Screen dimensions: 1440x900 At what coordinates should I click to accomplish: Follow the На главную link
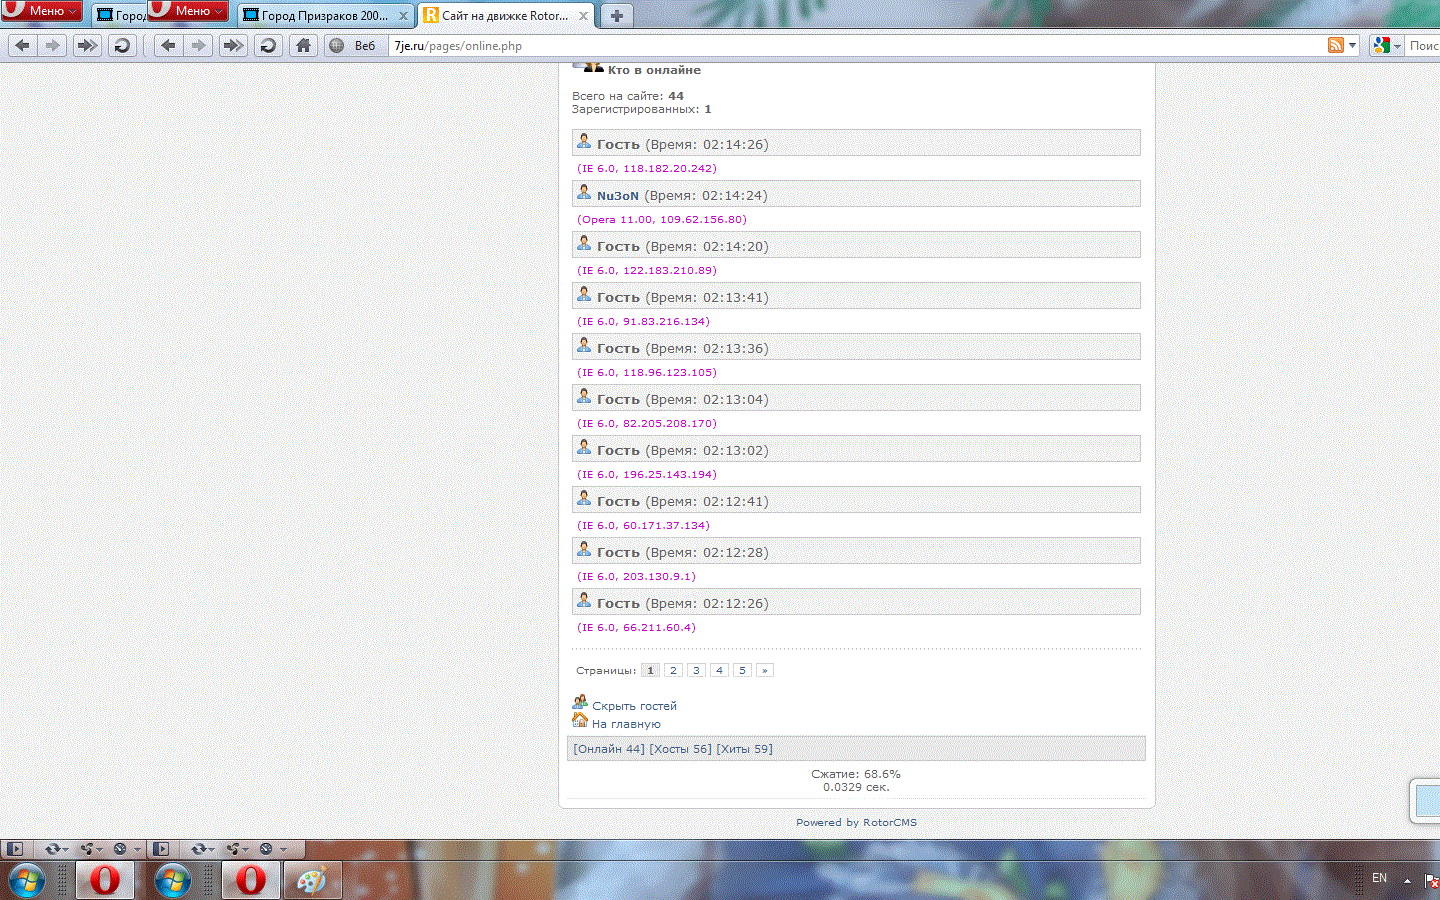pos(626,724)
